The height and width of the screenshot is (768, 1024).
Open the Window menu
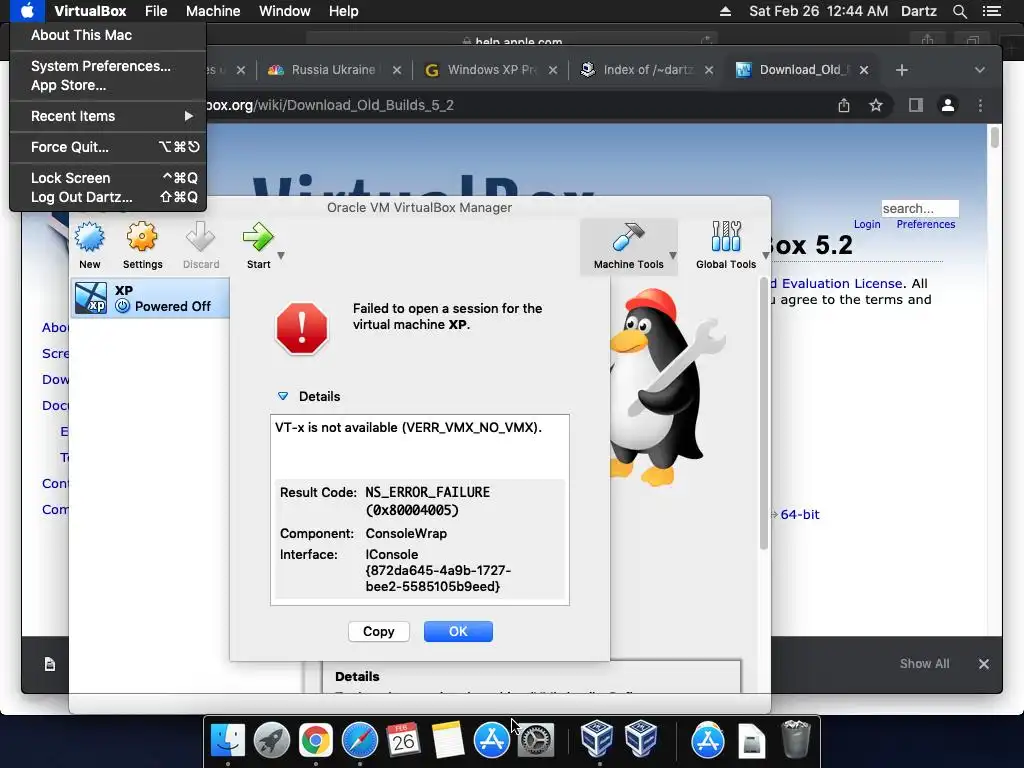[x=285, y=11]
